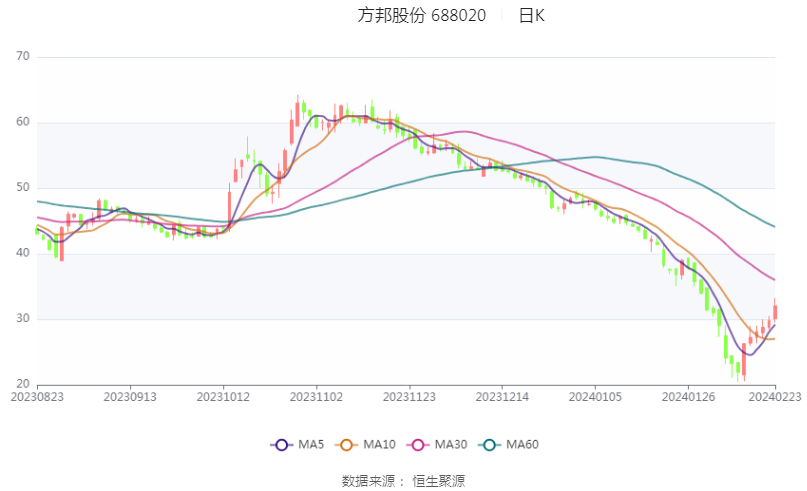Click y-axis value 30
807x491 pixels.
[23, 318]
